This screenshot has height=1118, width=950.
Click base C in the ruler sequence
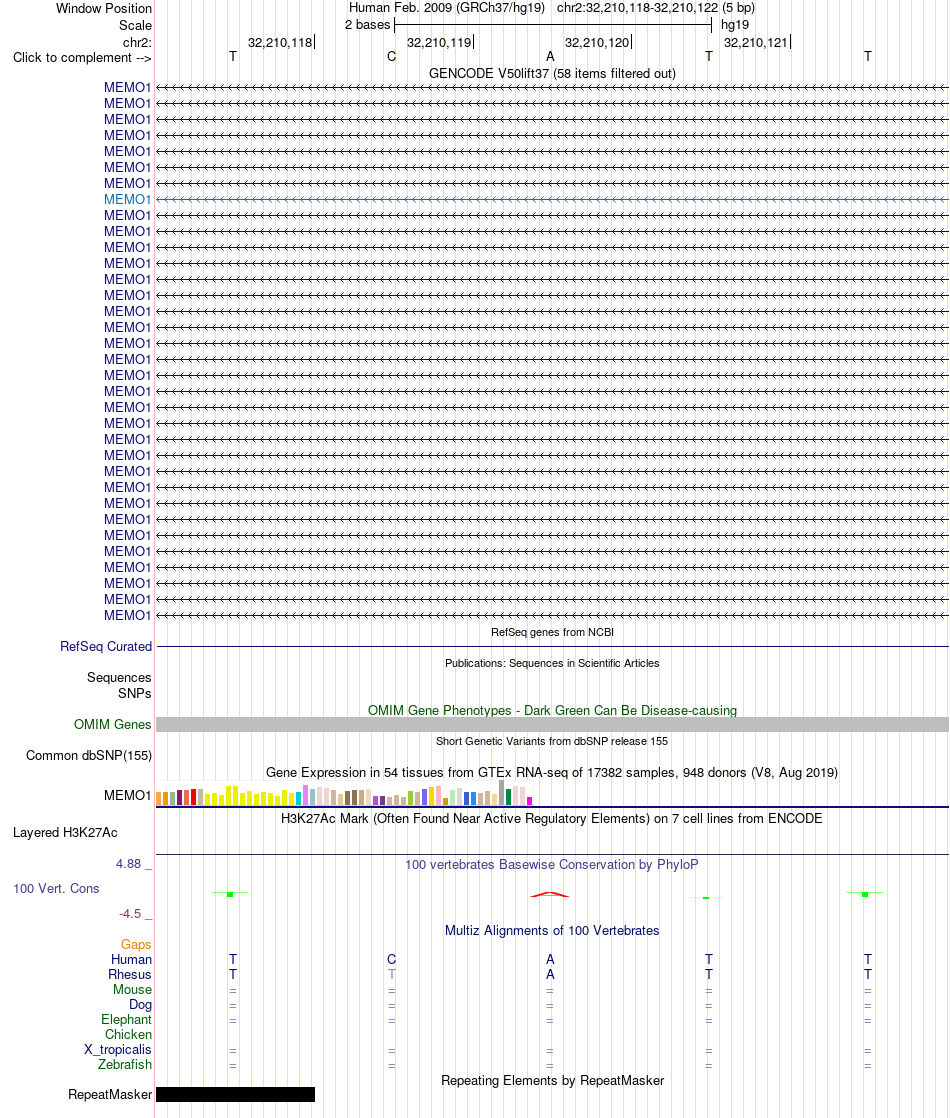(392, 56)
